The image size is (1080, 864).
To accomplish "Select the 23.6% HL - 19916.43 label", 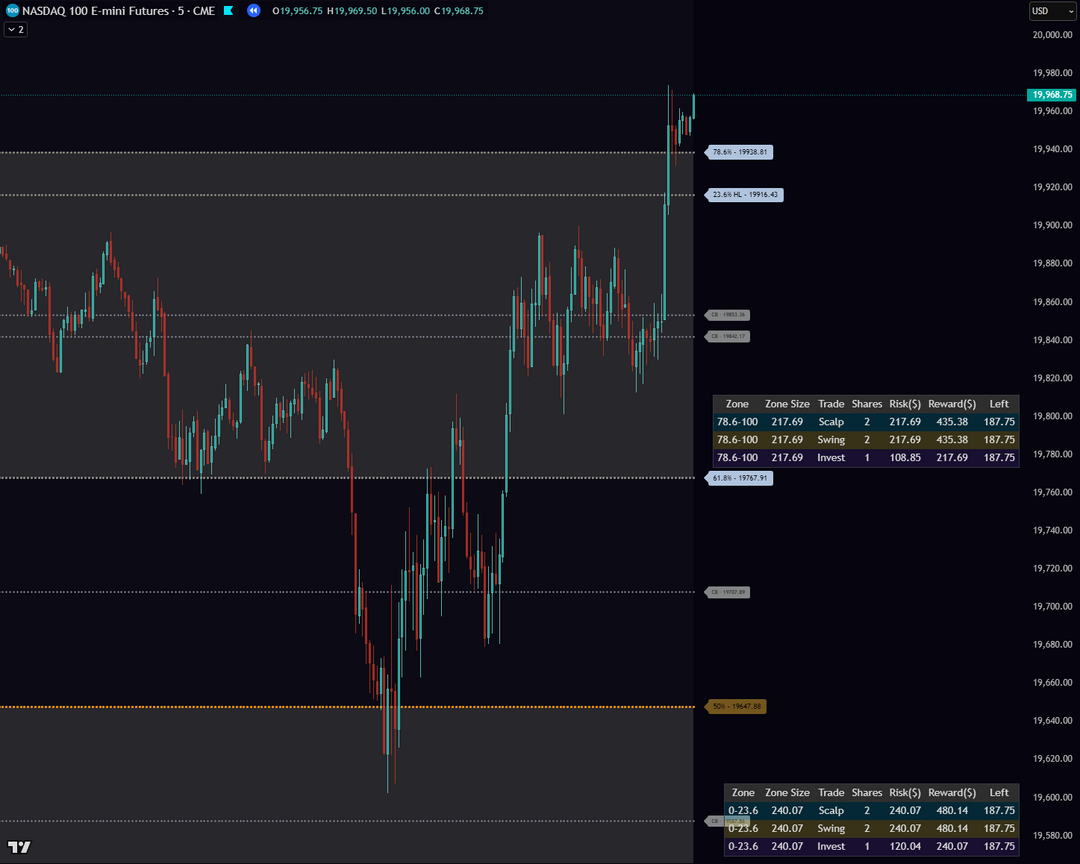I will [745, 195].
